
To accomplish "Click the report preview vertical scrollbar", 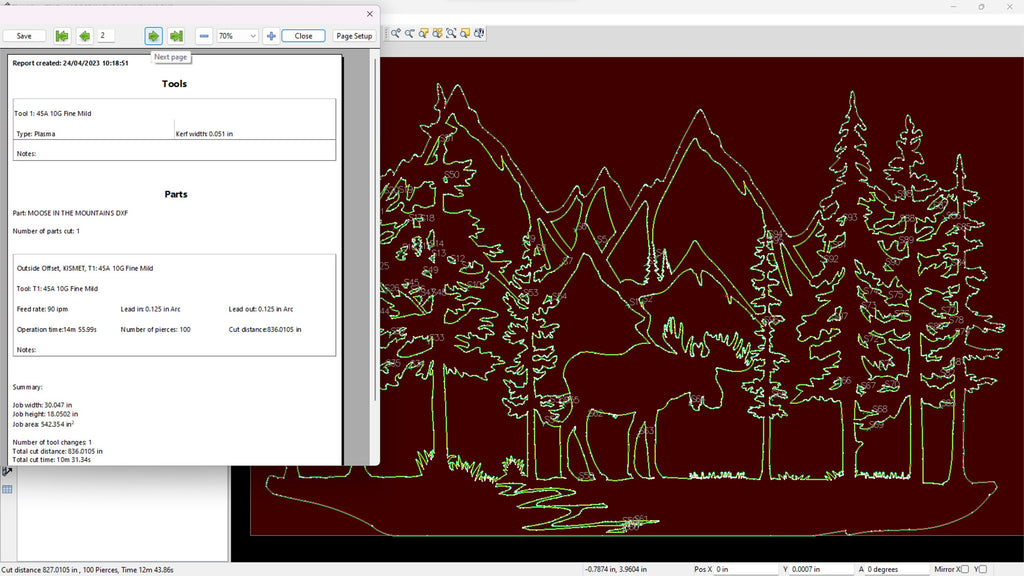I will (375, 229).
